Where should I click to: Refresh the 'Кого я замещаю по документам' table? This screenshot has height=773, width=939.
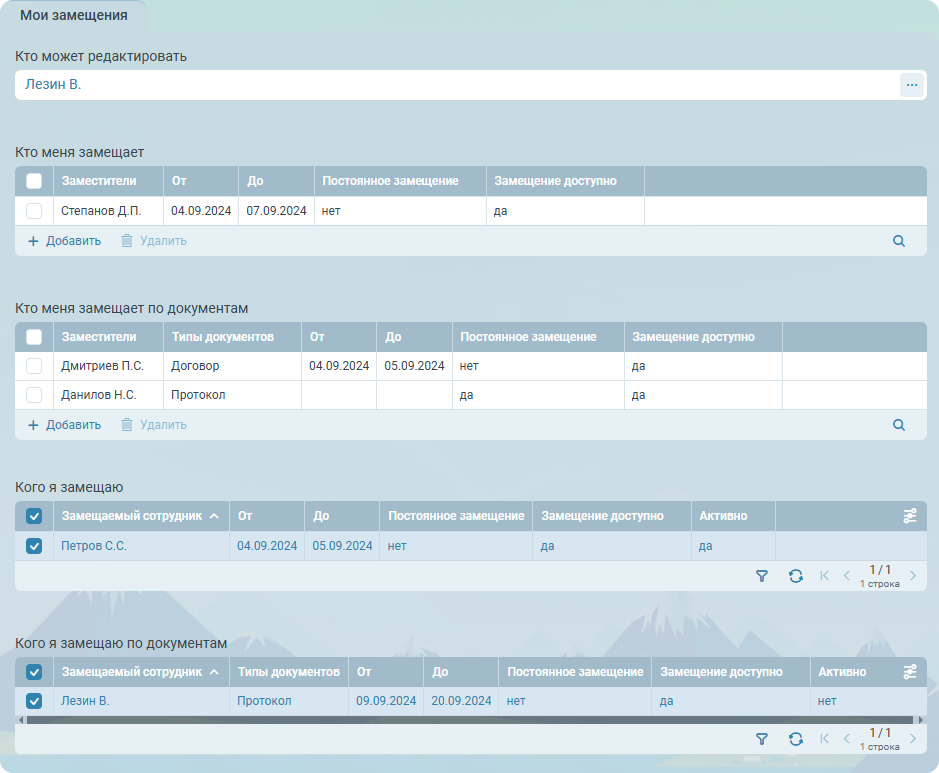coord(795,739)
